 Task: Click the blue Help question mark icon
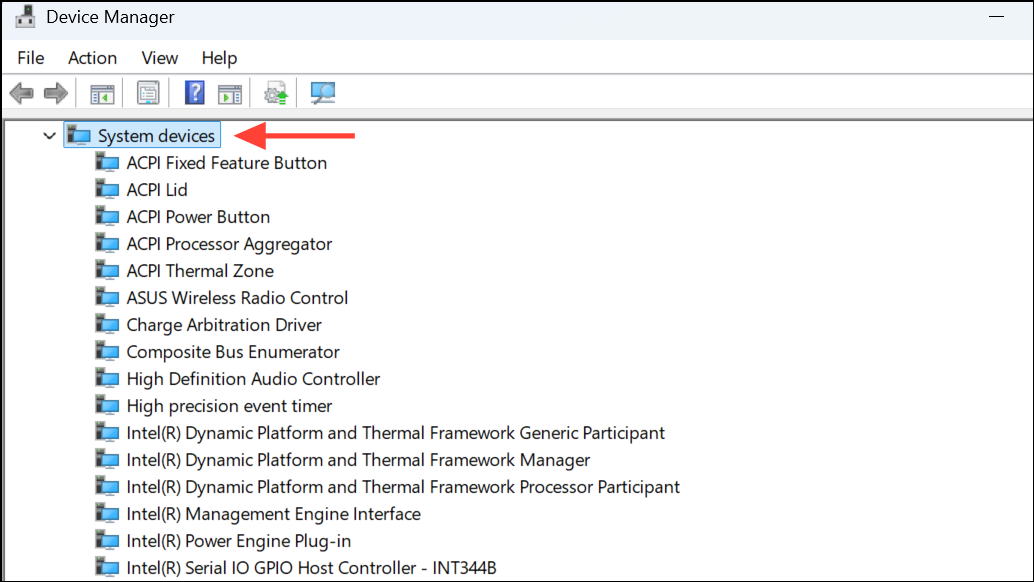tap(195, 93)
